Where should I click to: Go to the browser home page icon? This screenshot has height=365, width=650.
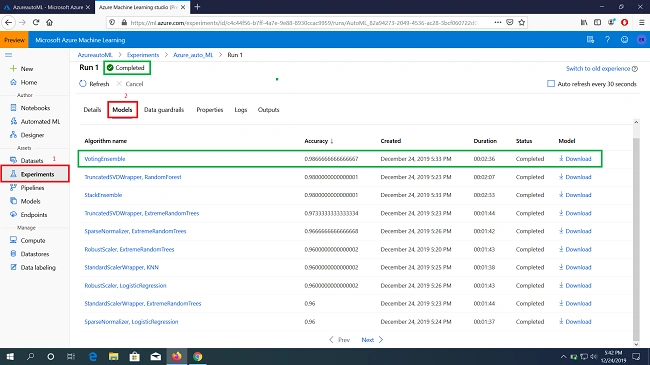[49, 22]
